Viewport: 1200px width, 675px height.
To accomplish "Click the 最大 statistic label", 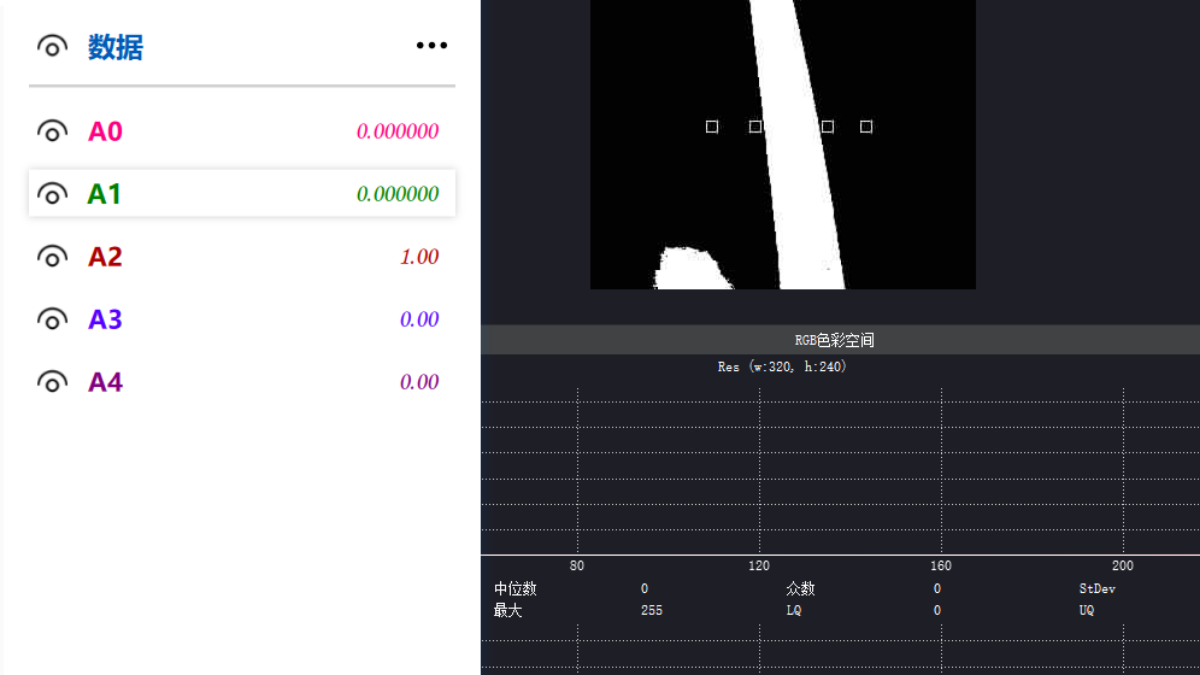I will 508,610.
